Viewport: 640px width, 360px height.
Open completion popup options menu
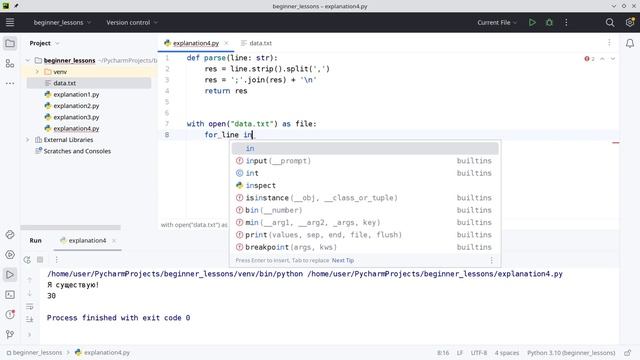point(491,260)
